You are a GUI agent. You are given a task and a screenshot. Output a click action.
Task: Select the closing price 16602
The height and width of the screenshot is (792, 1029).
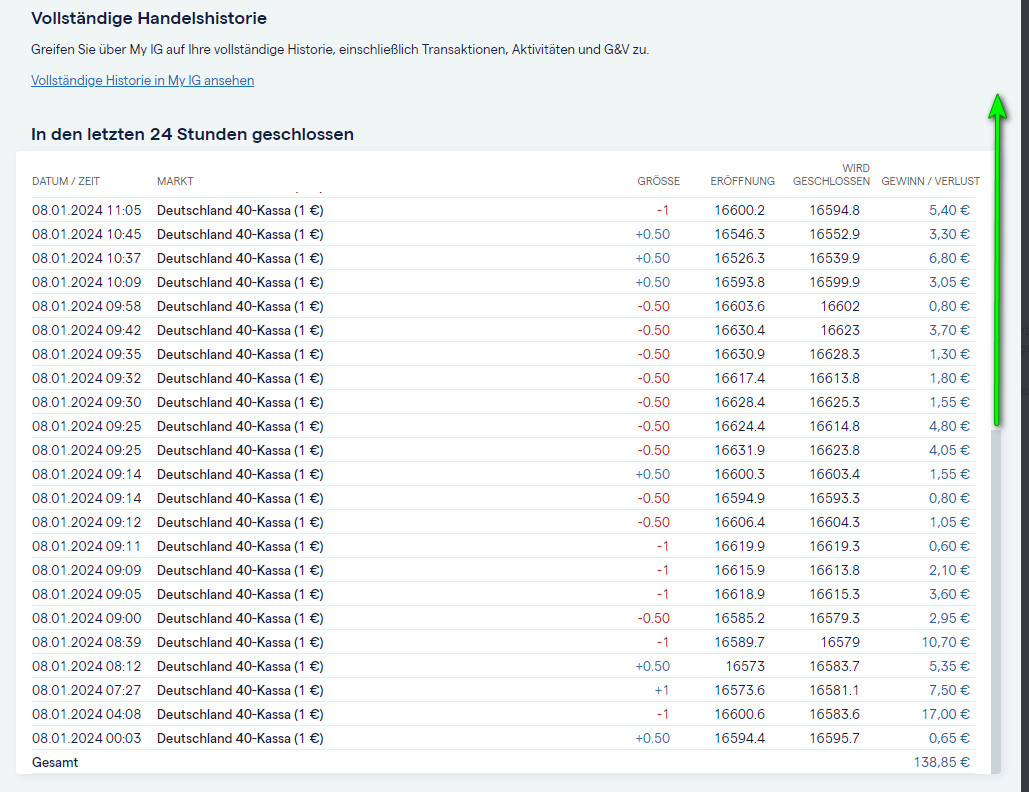coord(840,306)
